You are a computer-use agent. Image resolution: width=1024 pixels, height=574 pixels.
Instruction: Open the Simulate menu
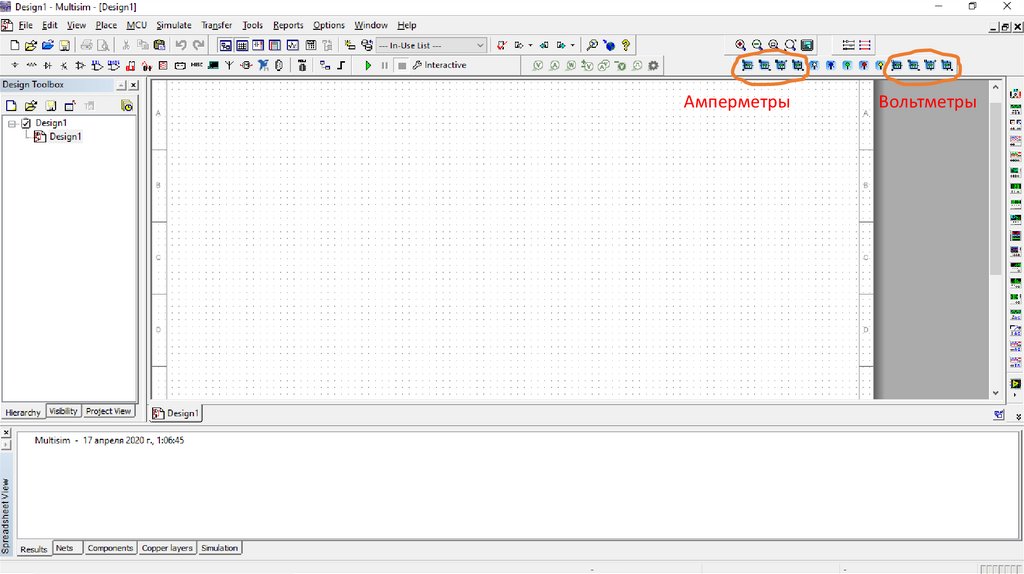point(173,25)
